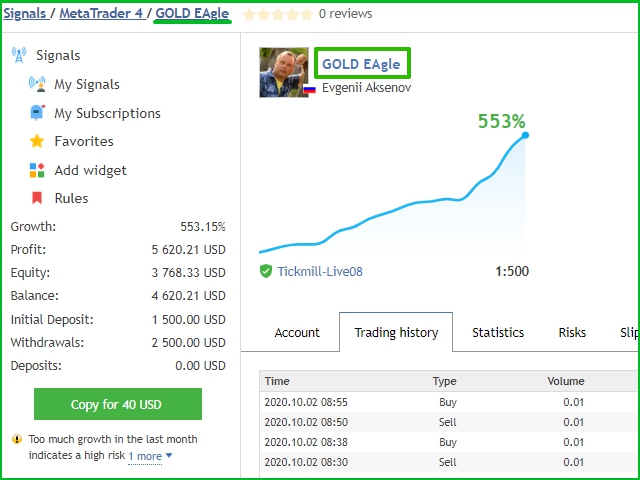Click trade row 2020.10.02 08:38

[449, 442]
